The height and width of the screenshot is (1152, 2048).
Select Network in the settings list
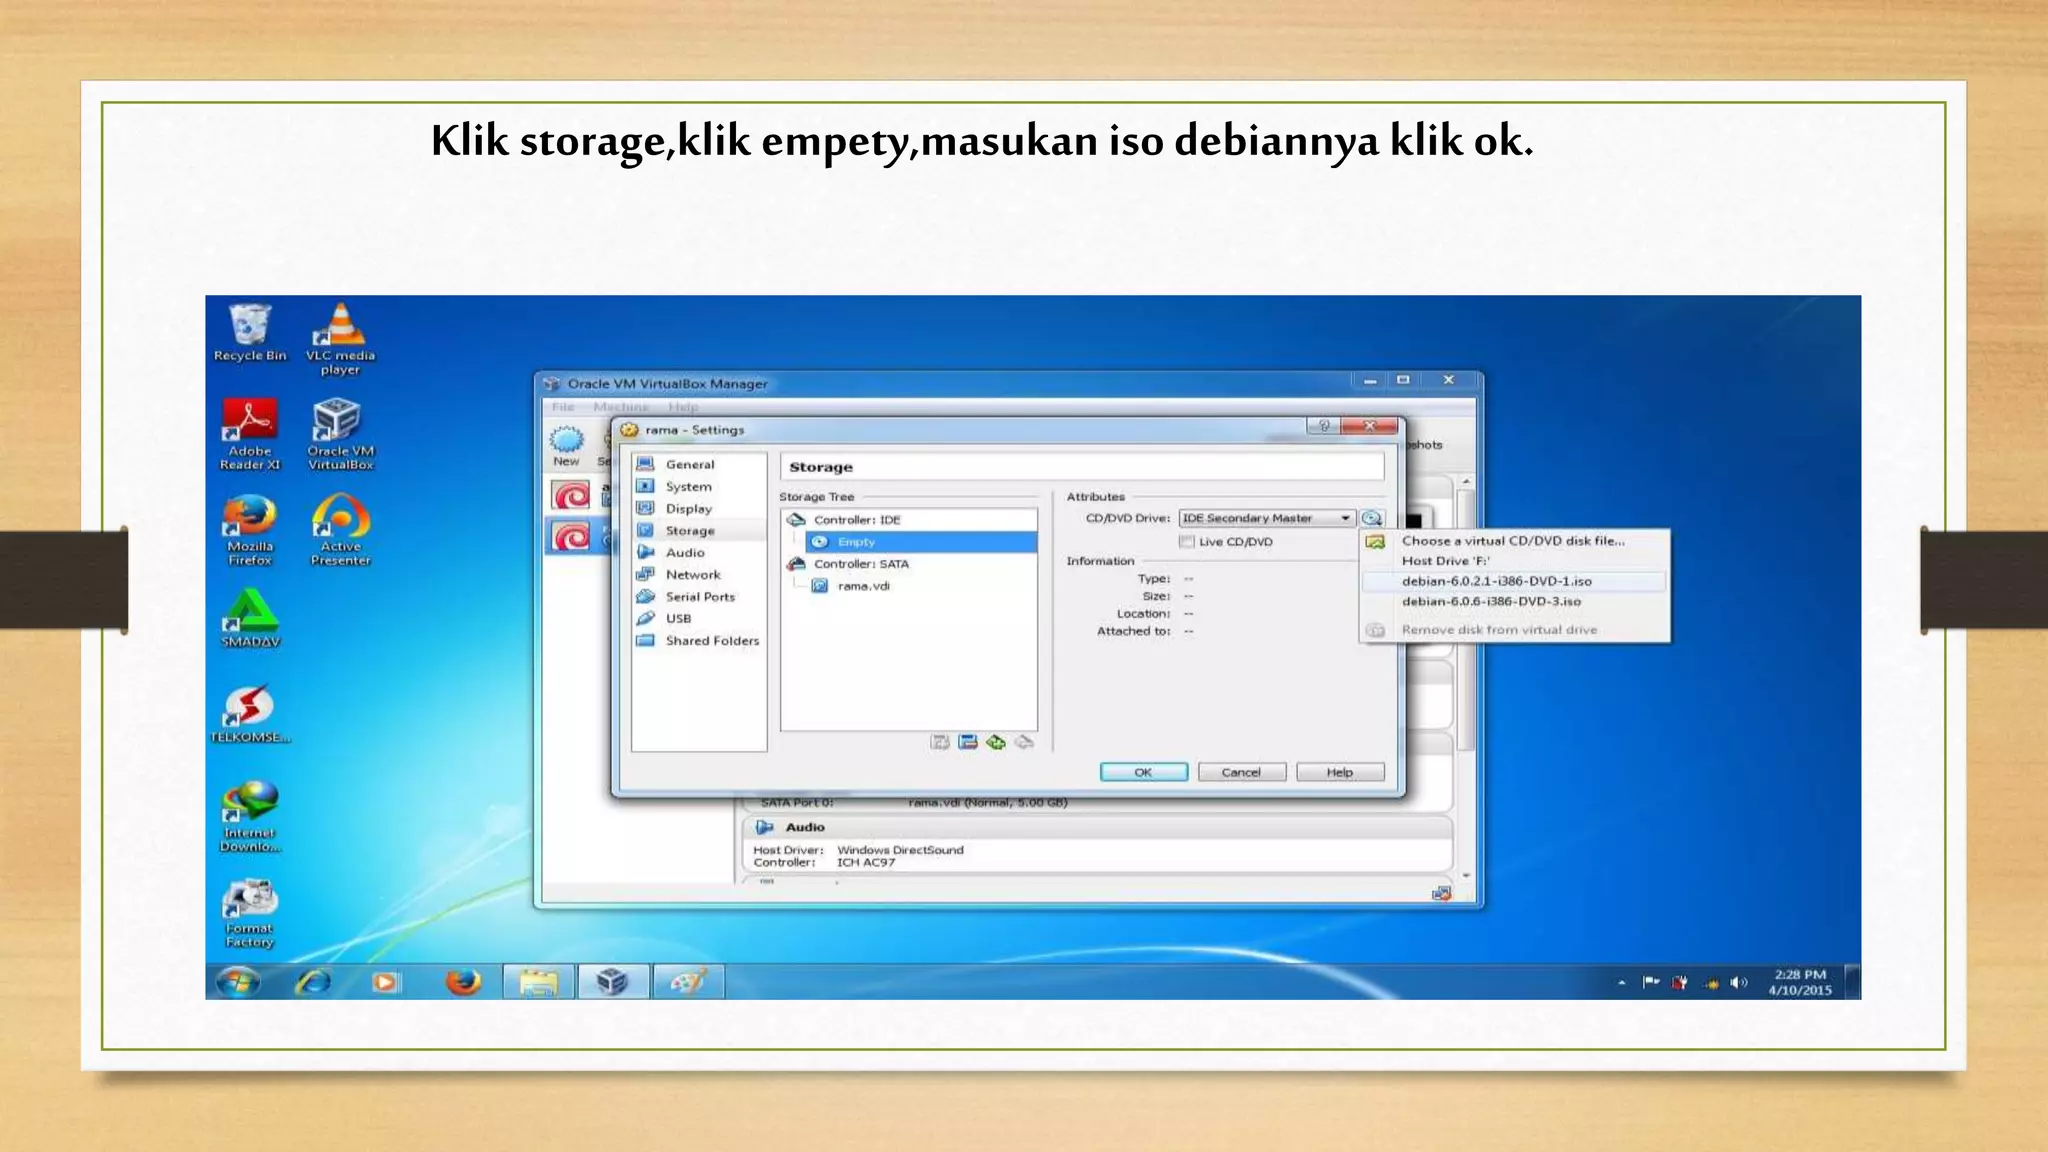698,574
